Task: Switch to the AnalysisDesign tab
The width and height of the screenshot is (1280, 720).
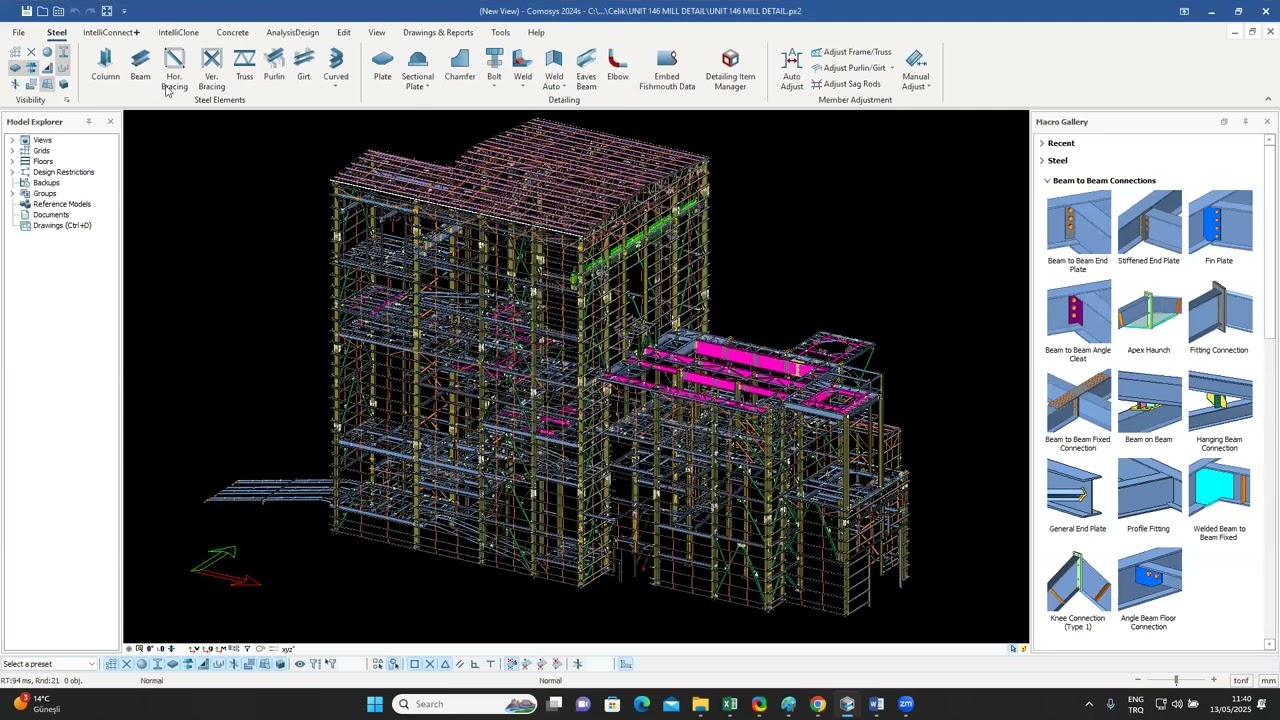Action: (x=293, y=32)
